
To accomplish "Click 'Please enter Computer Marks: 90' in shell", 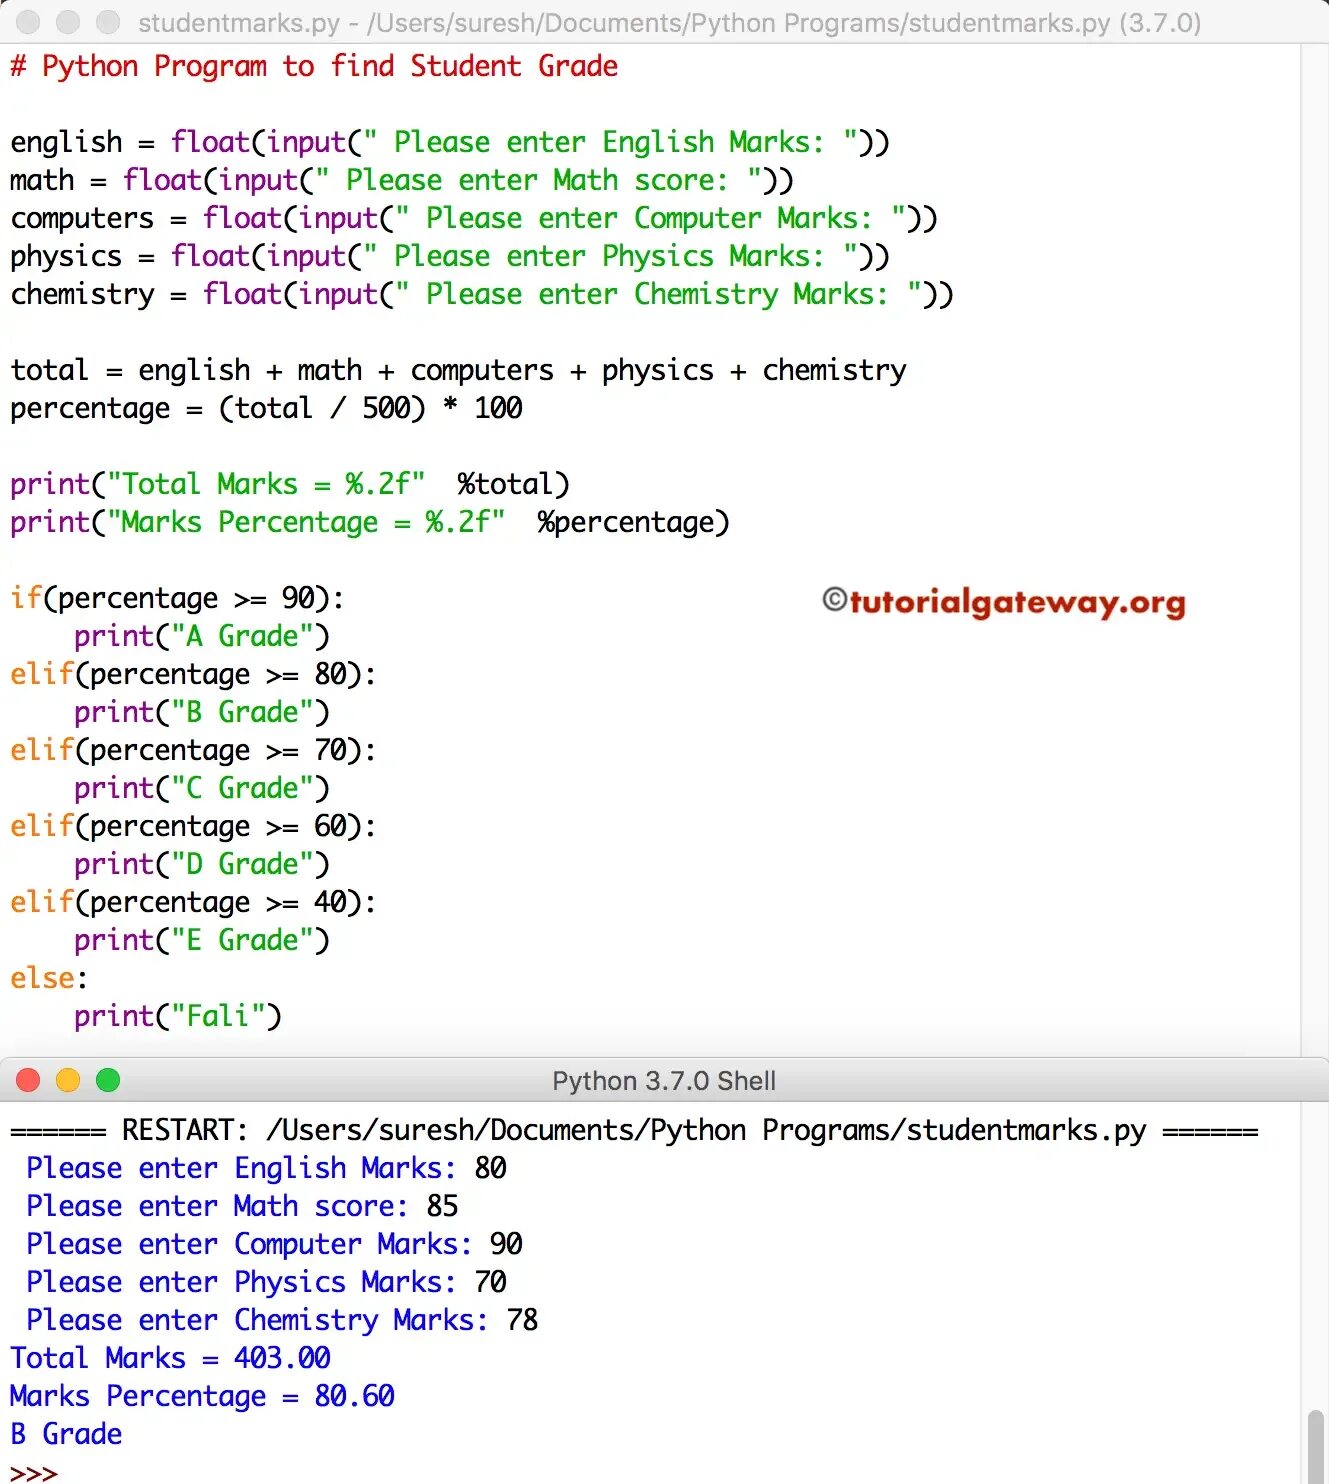I will tap(274, 1244).
